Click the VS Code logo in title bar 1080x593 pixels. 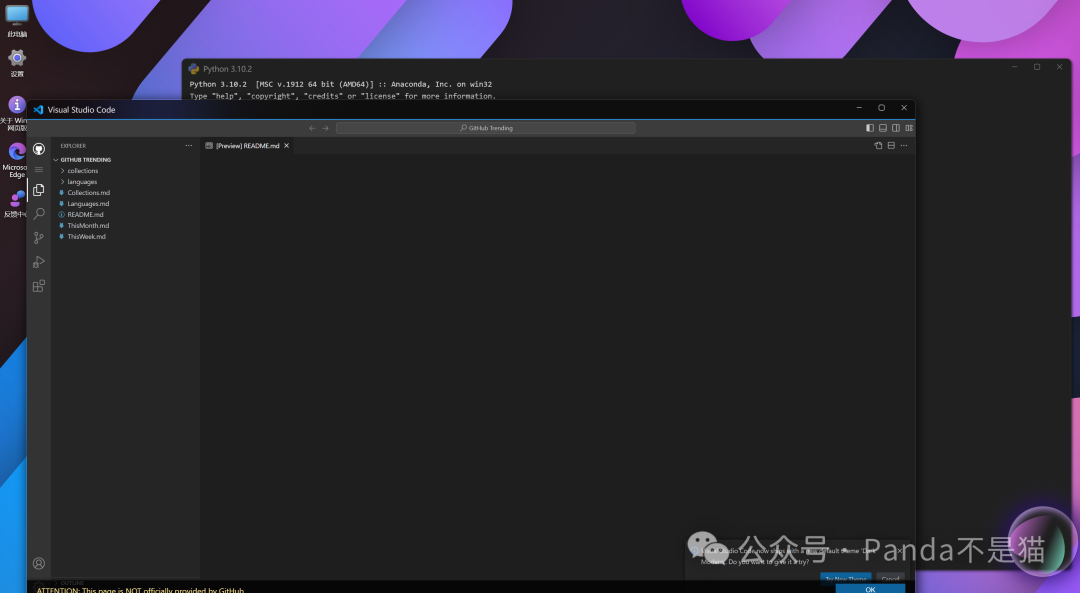pos(39,110)
